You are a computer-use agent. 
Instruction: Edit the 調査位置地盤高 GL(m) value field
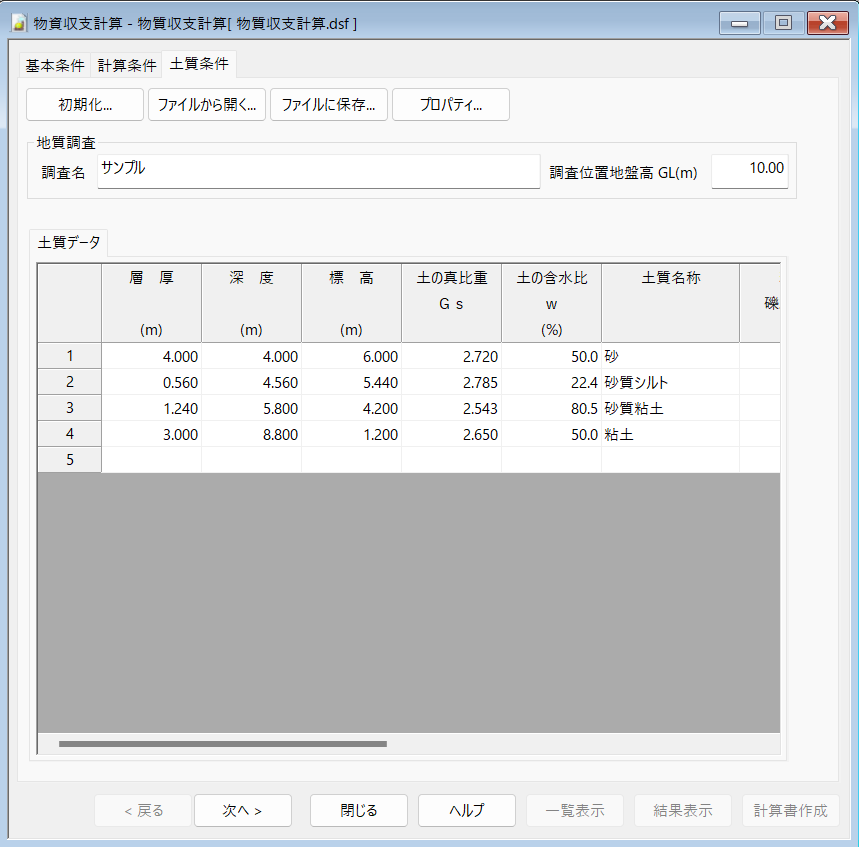coord(749,171)
